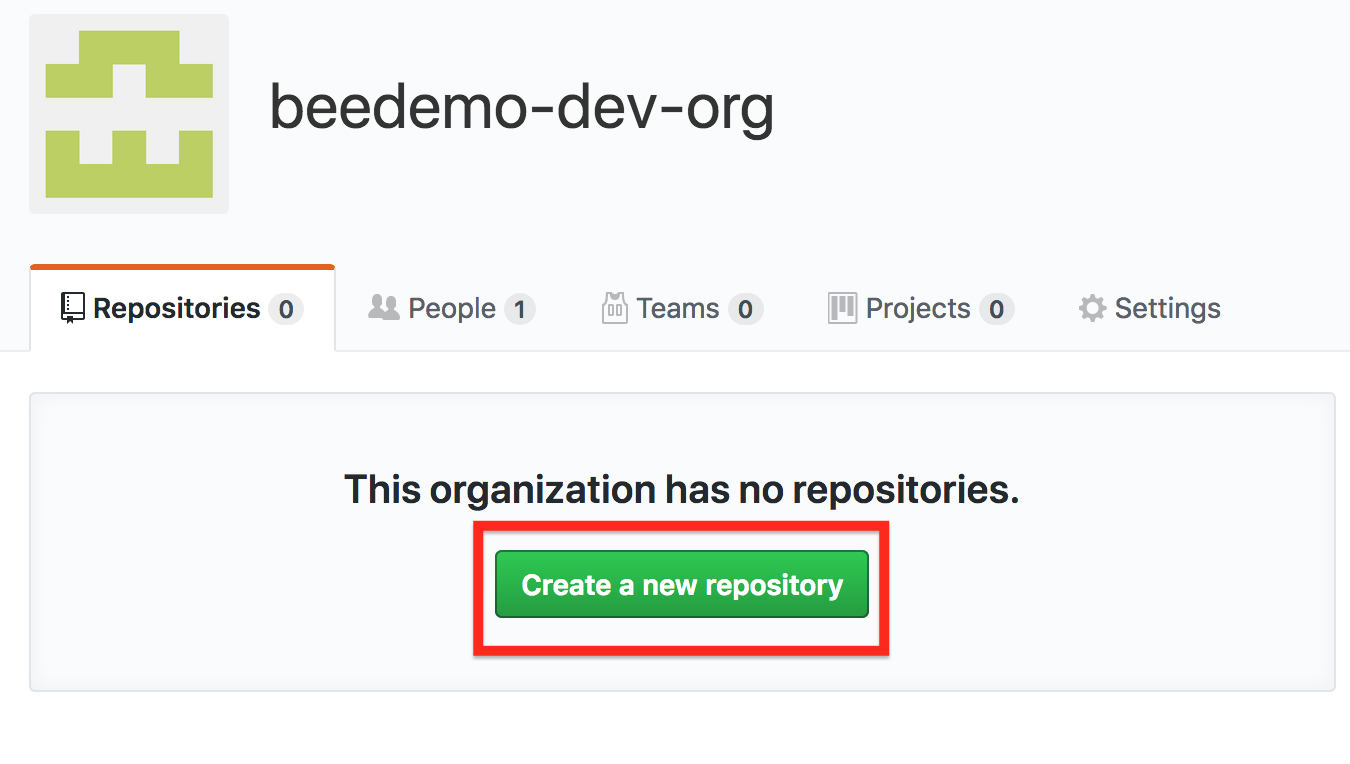
Task: Open the Repositories tab
Action: tap(182, 308)
